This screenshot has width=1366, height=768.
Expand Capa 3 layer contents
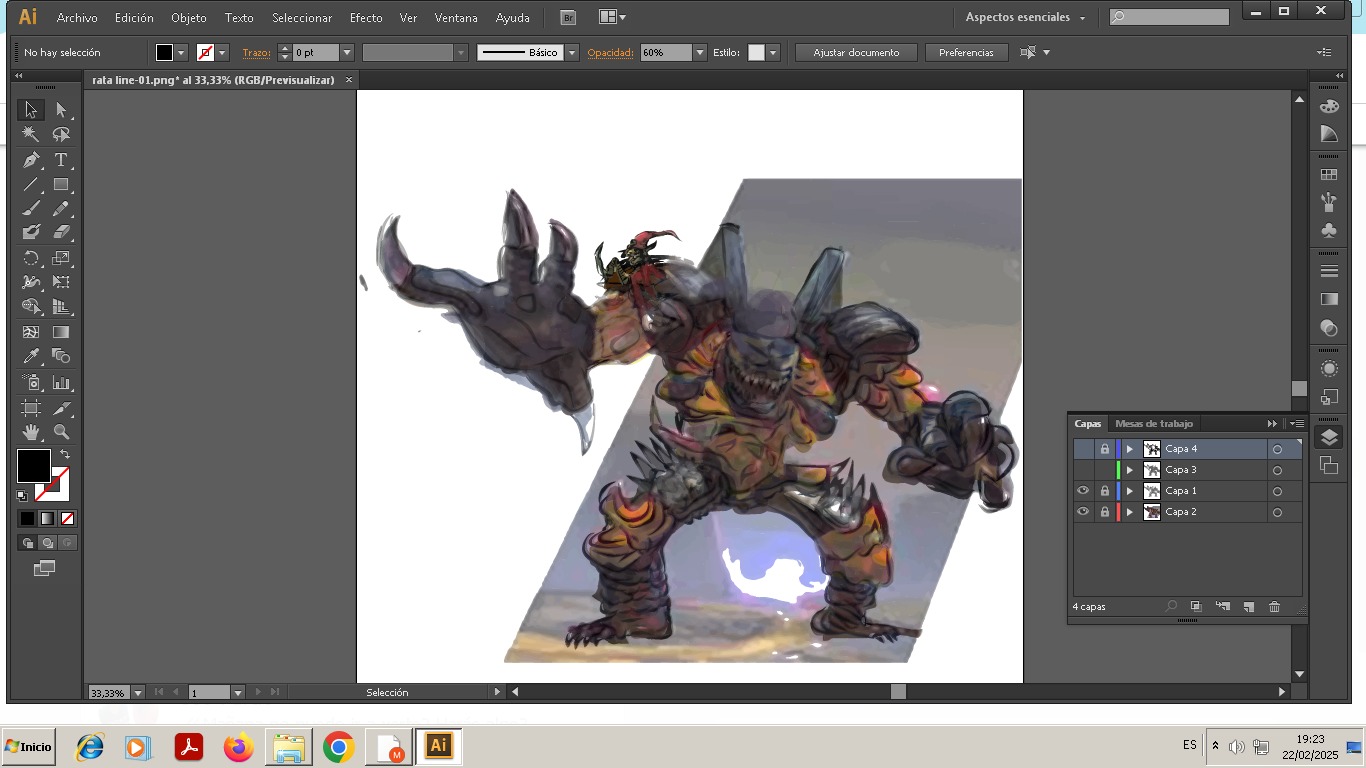click(1130, 470)
